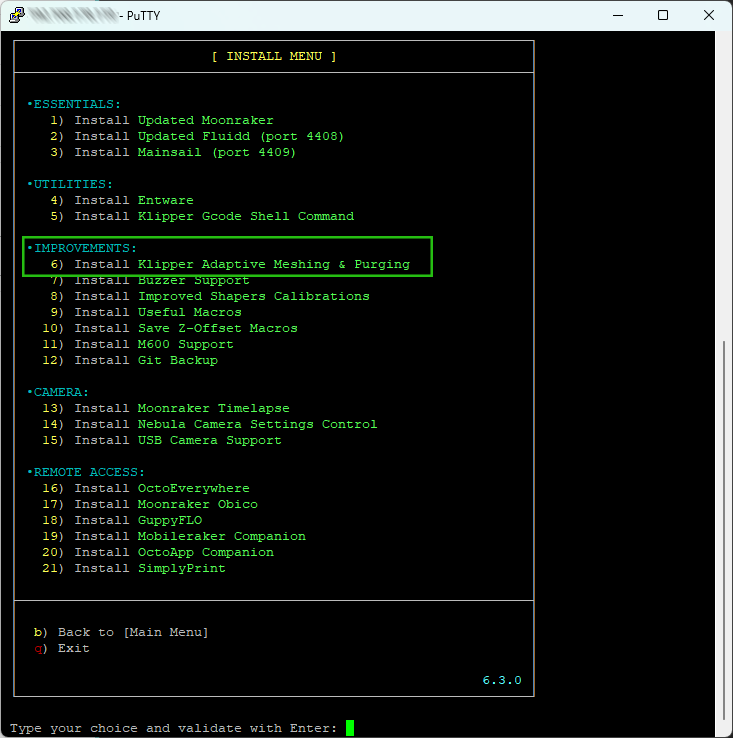Select Install Save Z-Offset Macros line
The width and height of the screenshot is (733, 738).
pyautogui.click(x=170, y=328)
